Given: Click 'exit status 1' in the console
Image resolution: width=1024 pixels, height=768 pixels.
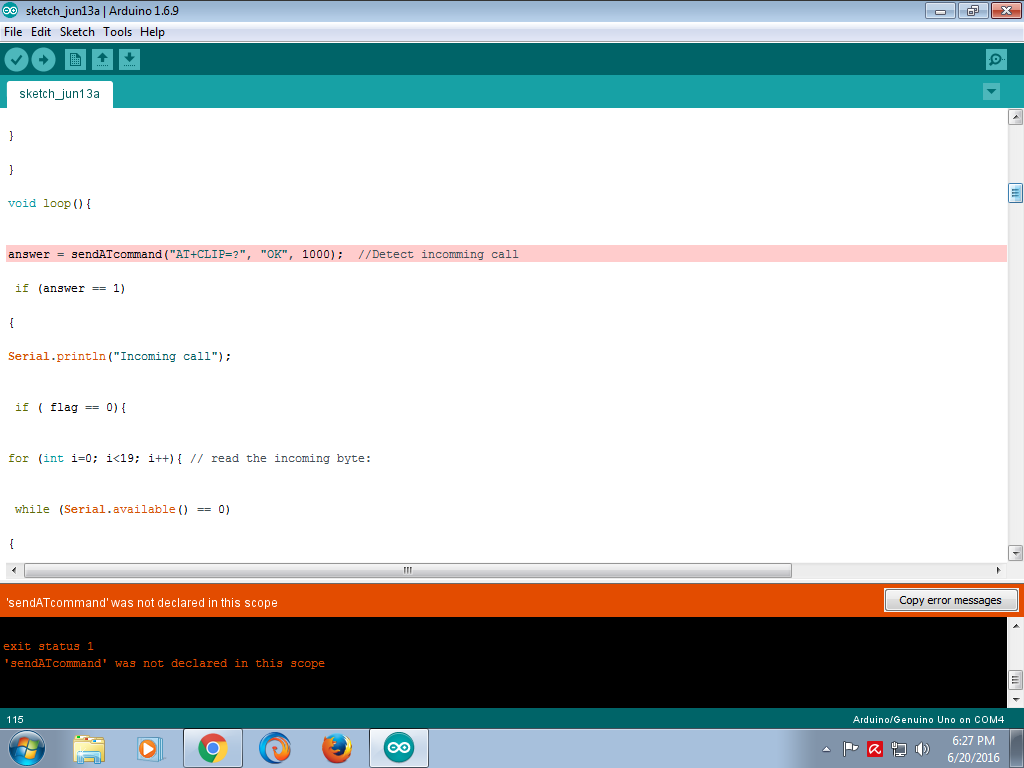Looking at the screenshot, I should pos(48,646).
